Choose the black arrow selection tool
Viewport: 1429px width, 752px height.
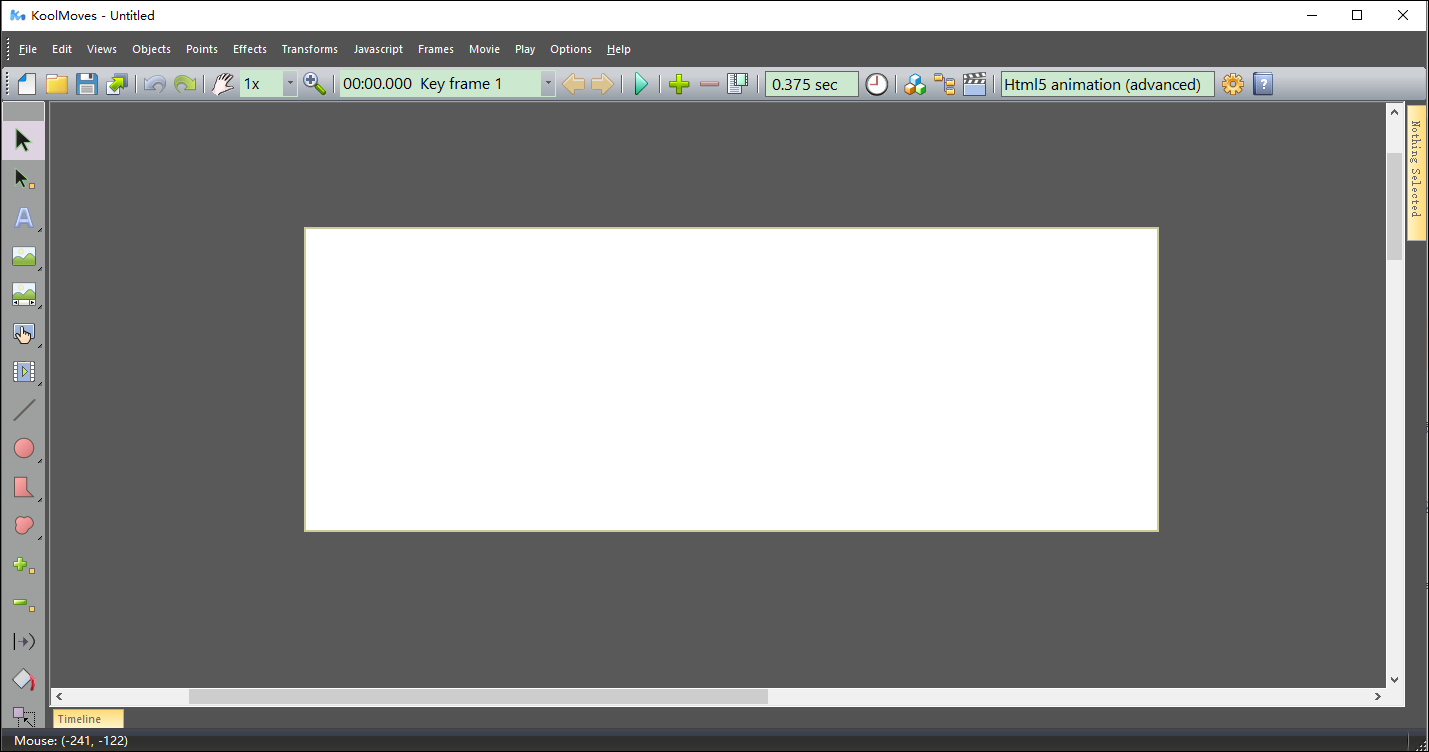(x=24, y=141)
